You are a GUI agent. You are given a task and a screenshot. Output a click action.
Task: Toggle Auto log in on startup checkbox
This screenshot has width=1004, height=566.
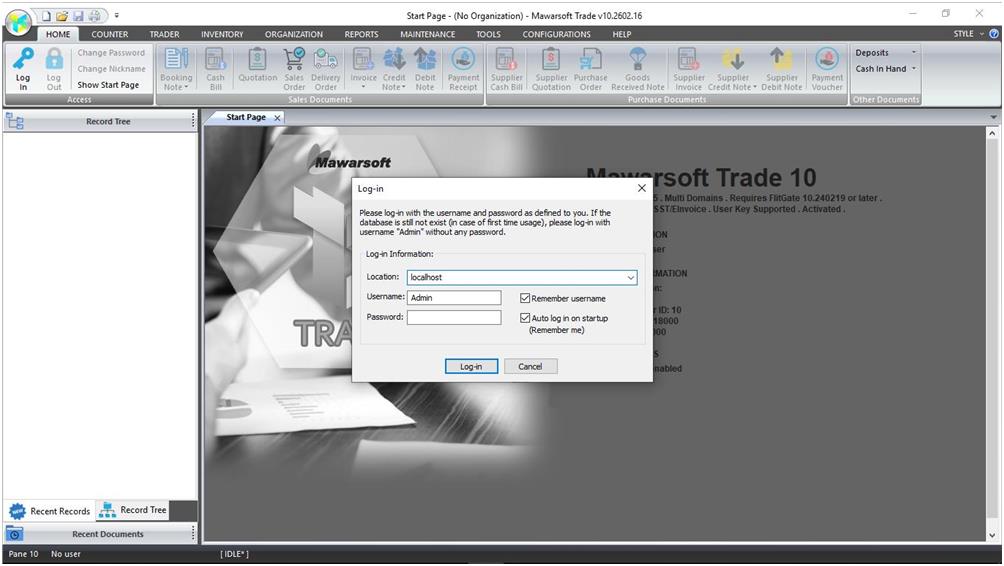tap(525, 318)
